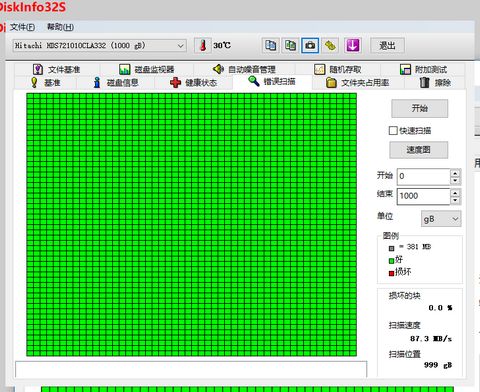Click the 87.3 MB/s scan speed value

click(x=431, y=339)
